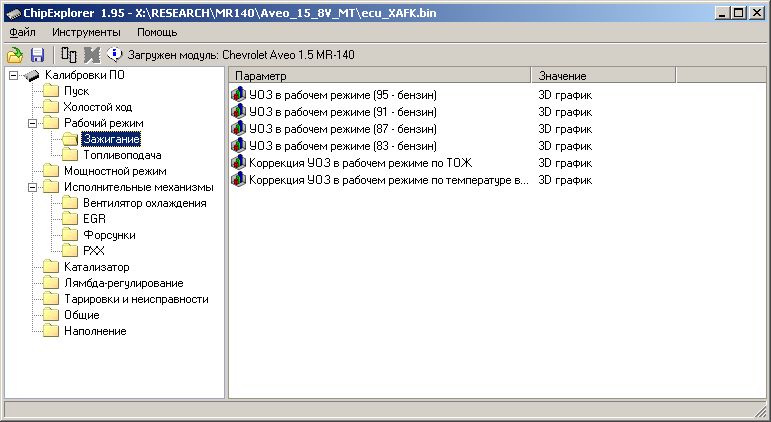Open the Файл menu
The width and height of the screenshot is (771, 422).
tap(22, 32)
